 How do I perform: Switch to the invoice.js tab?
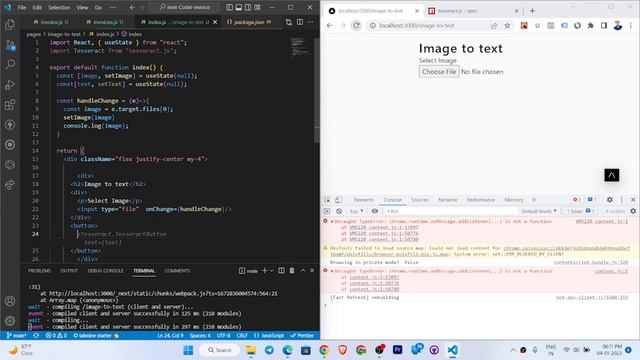51,22
